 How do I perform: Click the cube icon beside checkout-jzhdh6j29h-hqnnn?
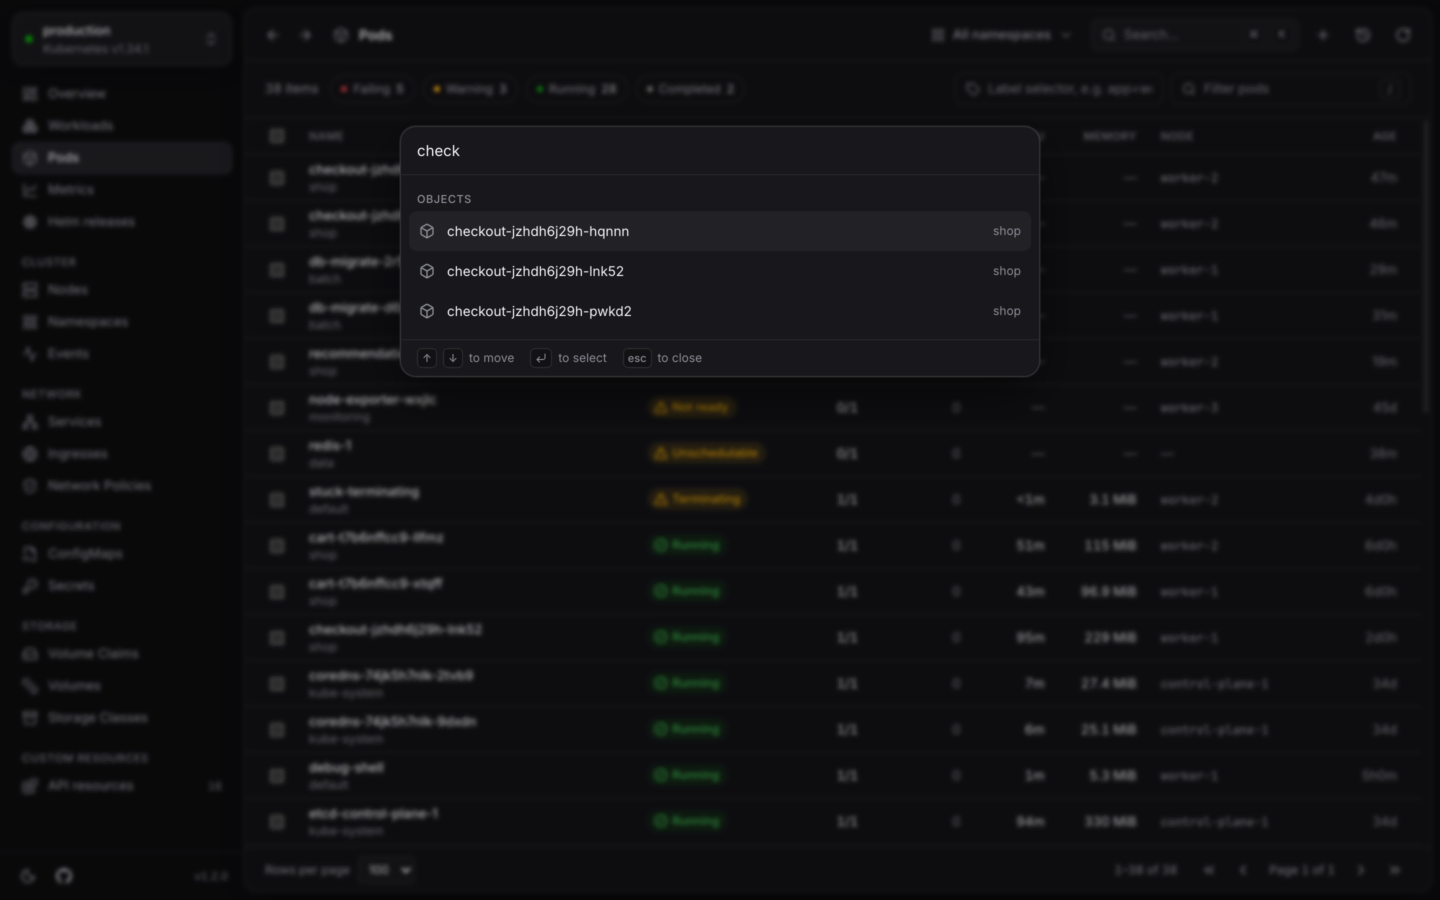click(427, 231)
